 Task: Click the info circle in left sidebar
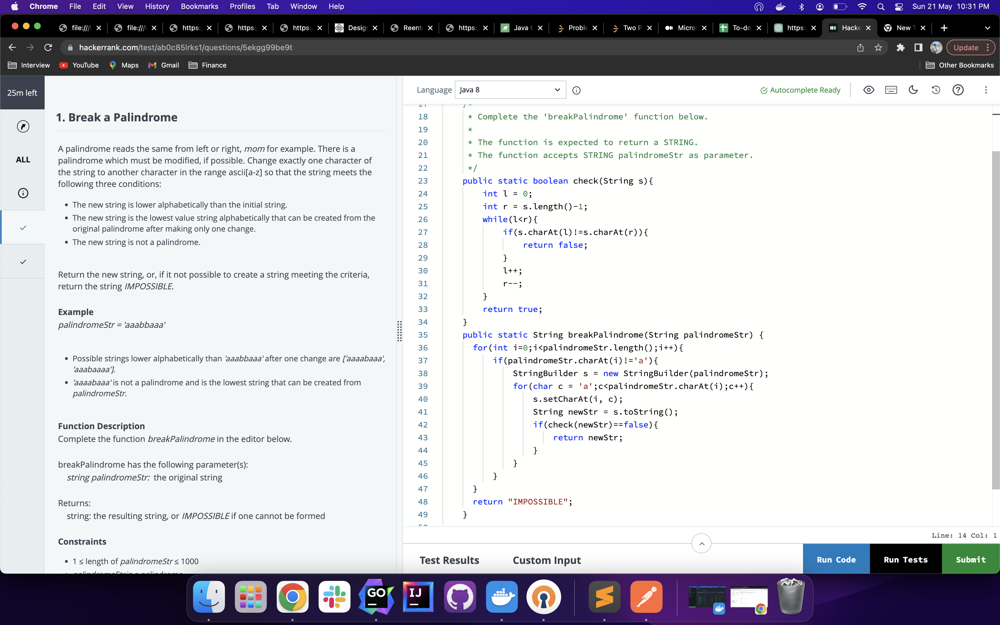tap(23, 193)
